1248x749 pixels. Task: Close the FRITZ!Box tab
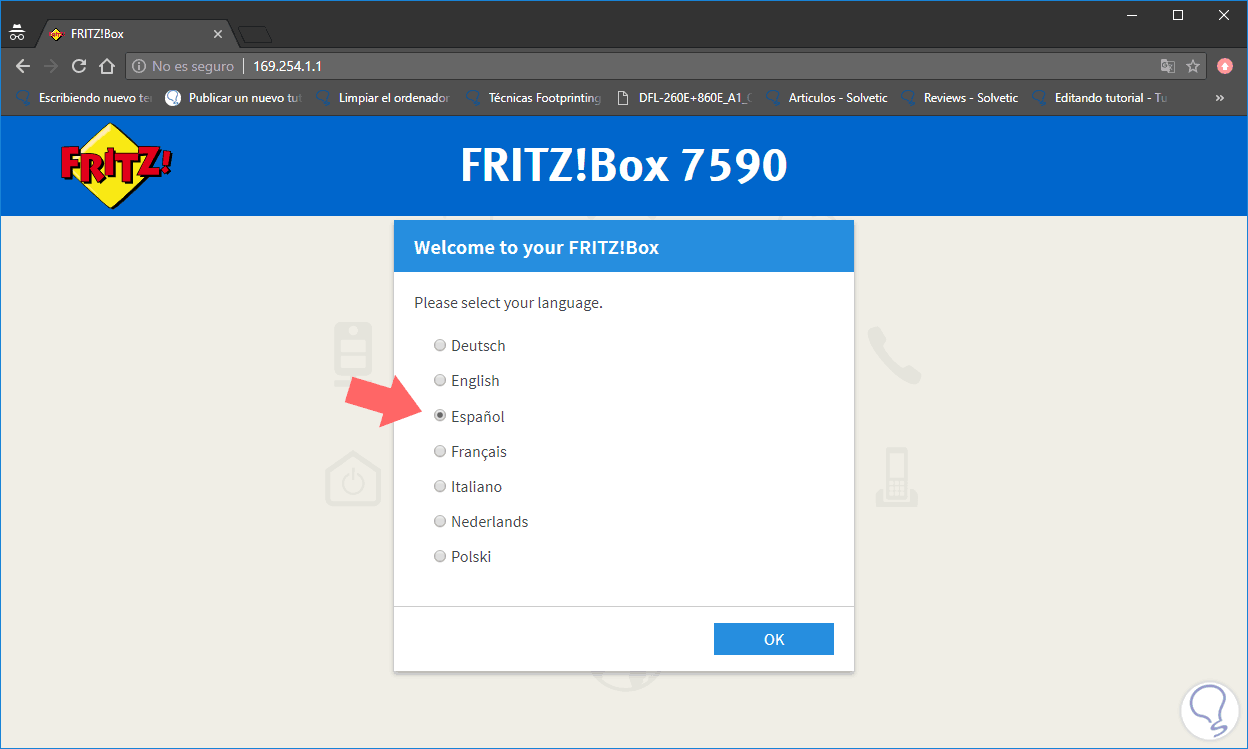pyautogui.click(x=218, y=34)
